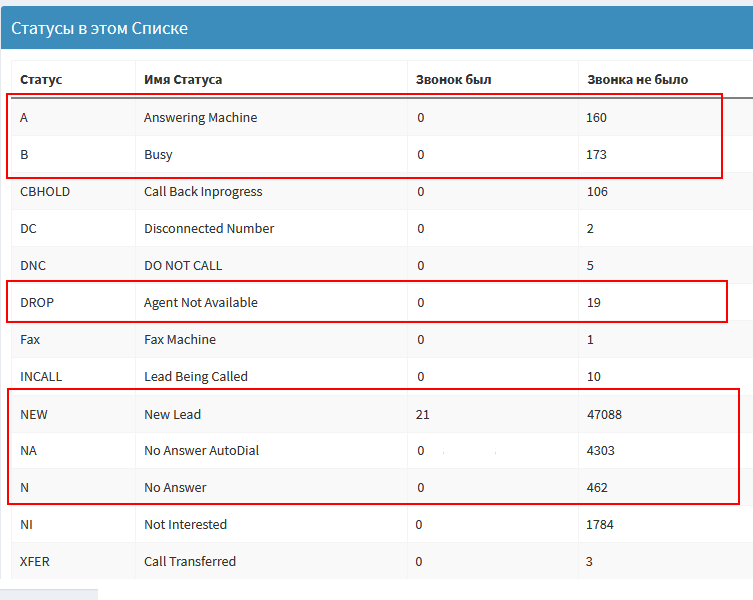Click the 'Call Transferred' status name

tap(190, 562)
